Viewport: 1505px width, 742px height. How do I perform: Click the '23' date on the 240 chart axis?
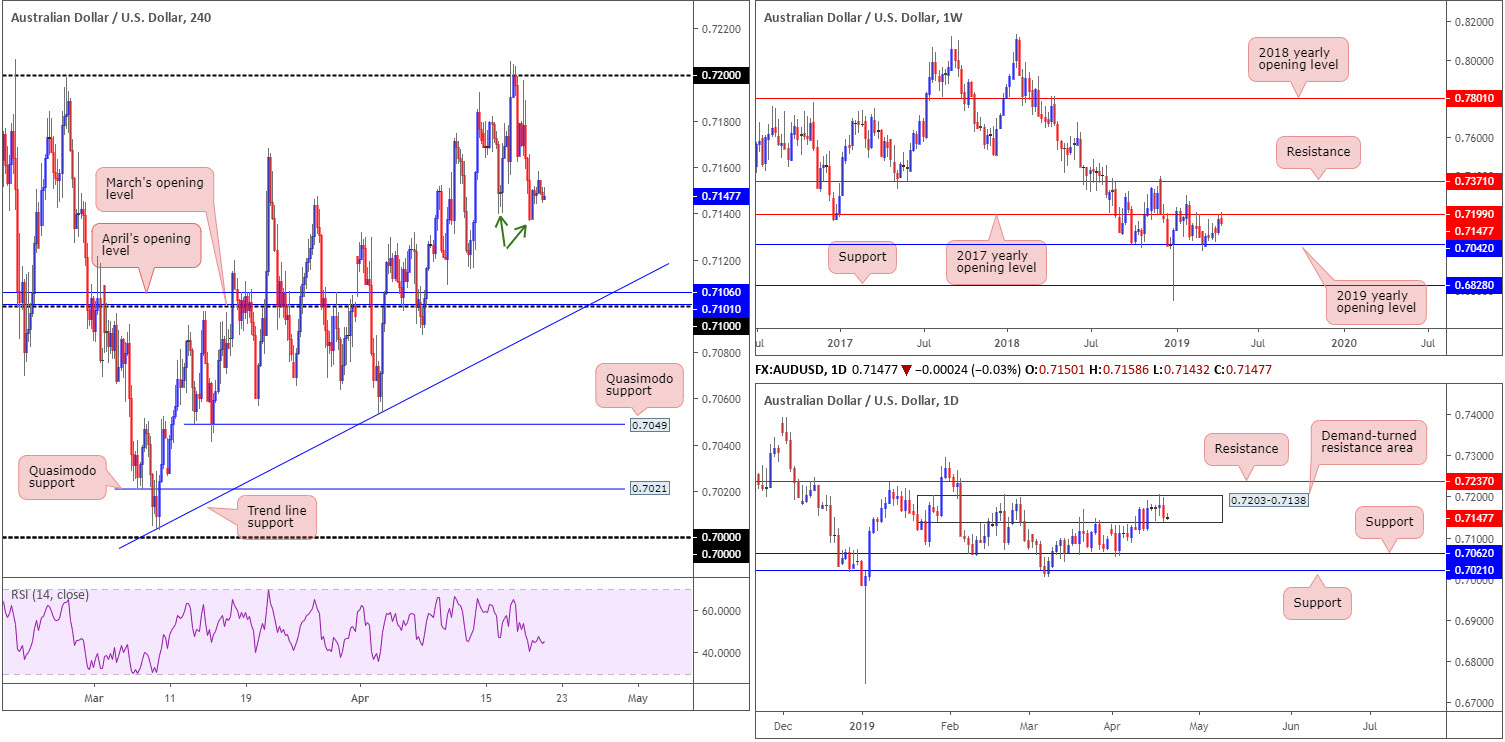(x=564, y=699)
